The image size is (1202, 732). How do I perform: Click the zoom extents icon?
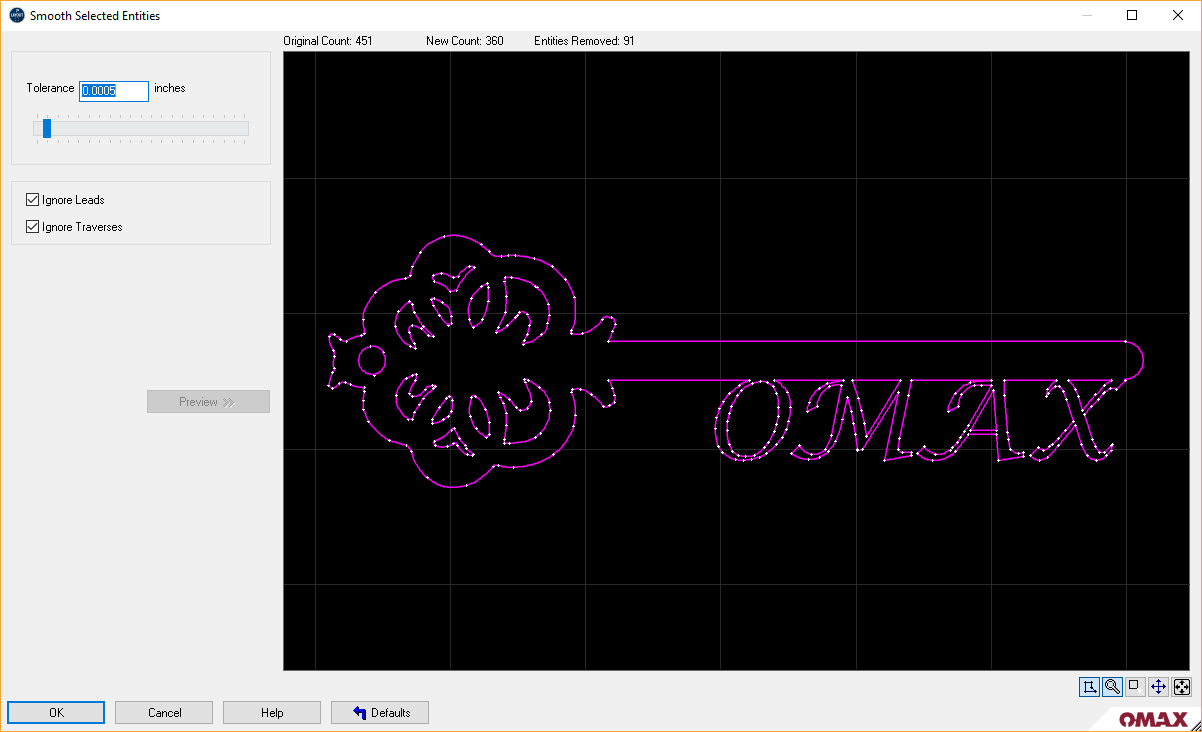coord(1181,687)
